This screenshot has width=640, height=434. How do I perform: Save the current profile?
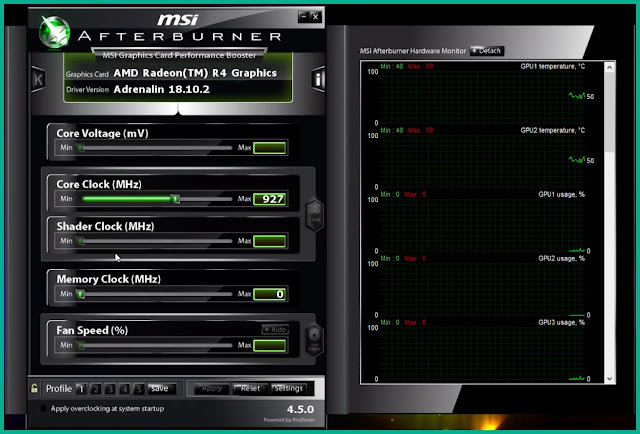162,389
